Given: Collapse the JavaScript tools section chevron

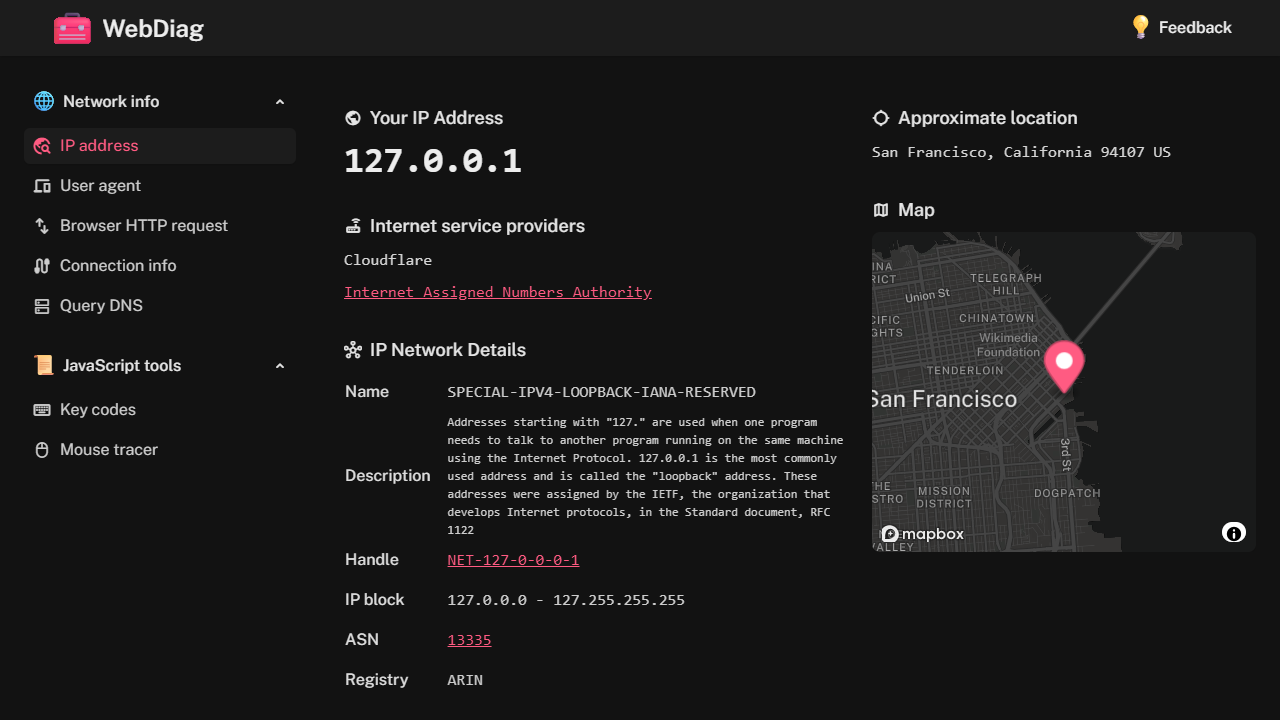Looking at the screenshot, I should click(x=280, y=366).
